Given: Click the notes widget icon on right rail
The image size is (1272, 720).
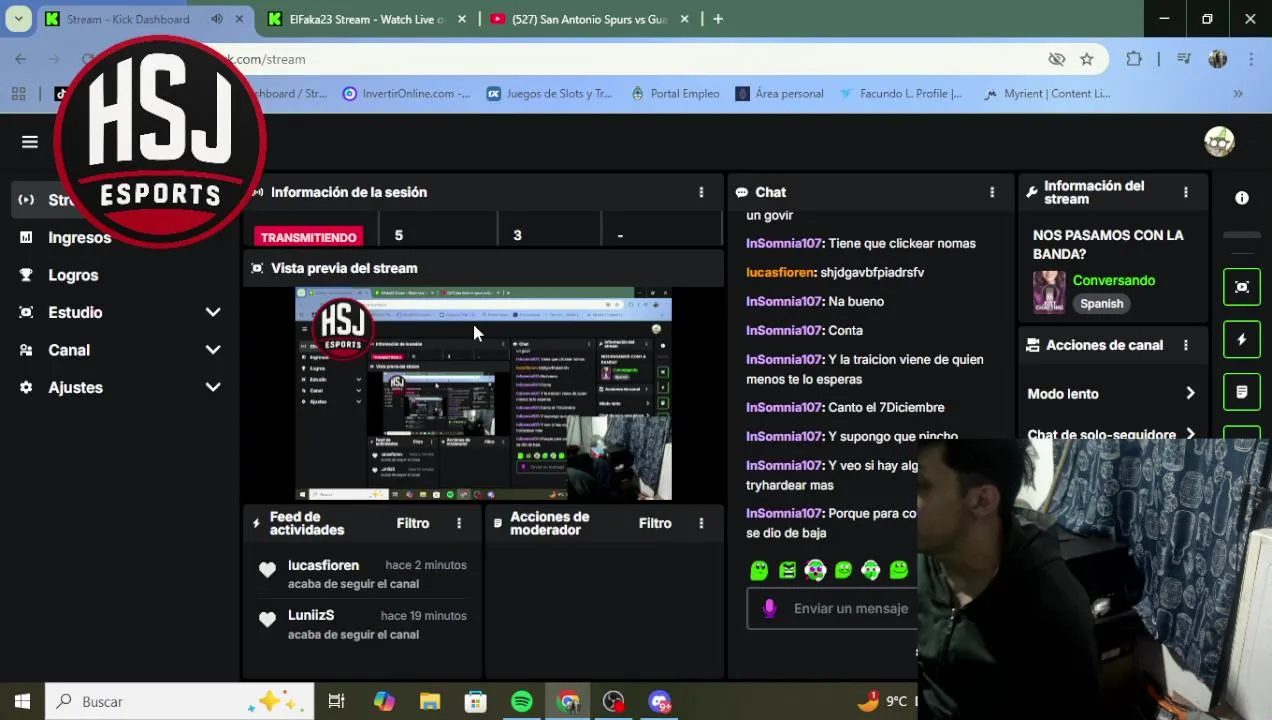Looking at the screenshot, I should coord(1242,392).
